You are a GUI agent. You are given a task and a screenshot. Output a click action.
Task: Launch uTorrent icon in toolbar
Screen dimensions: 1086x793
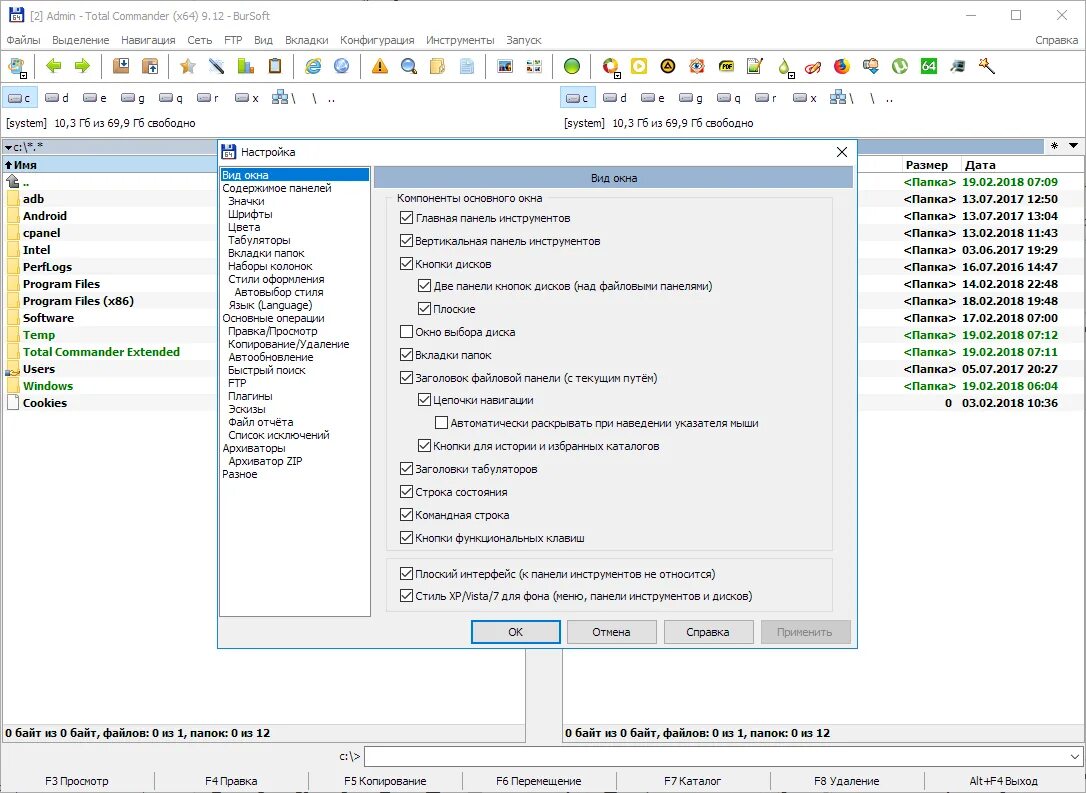coord(900,66)
